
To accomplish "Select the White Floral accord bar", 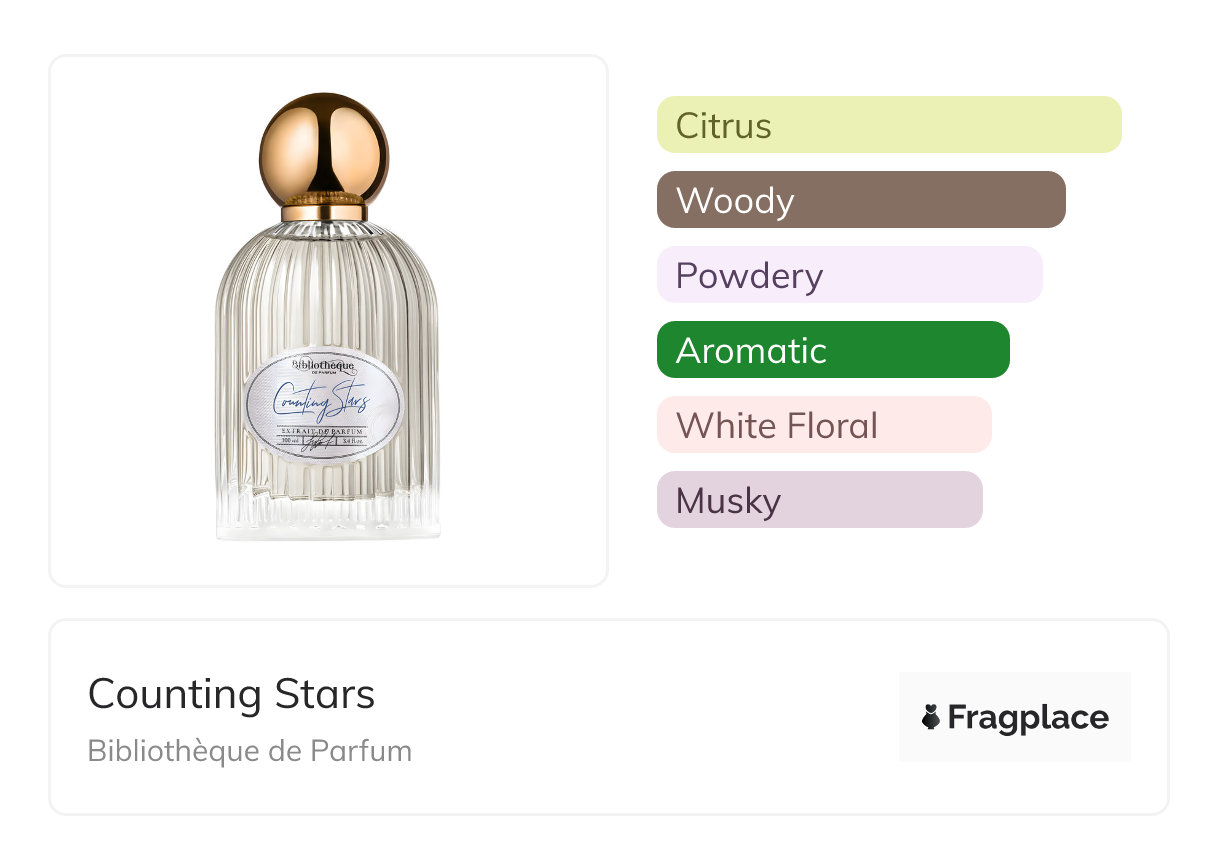I will coord(823,425).
